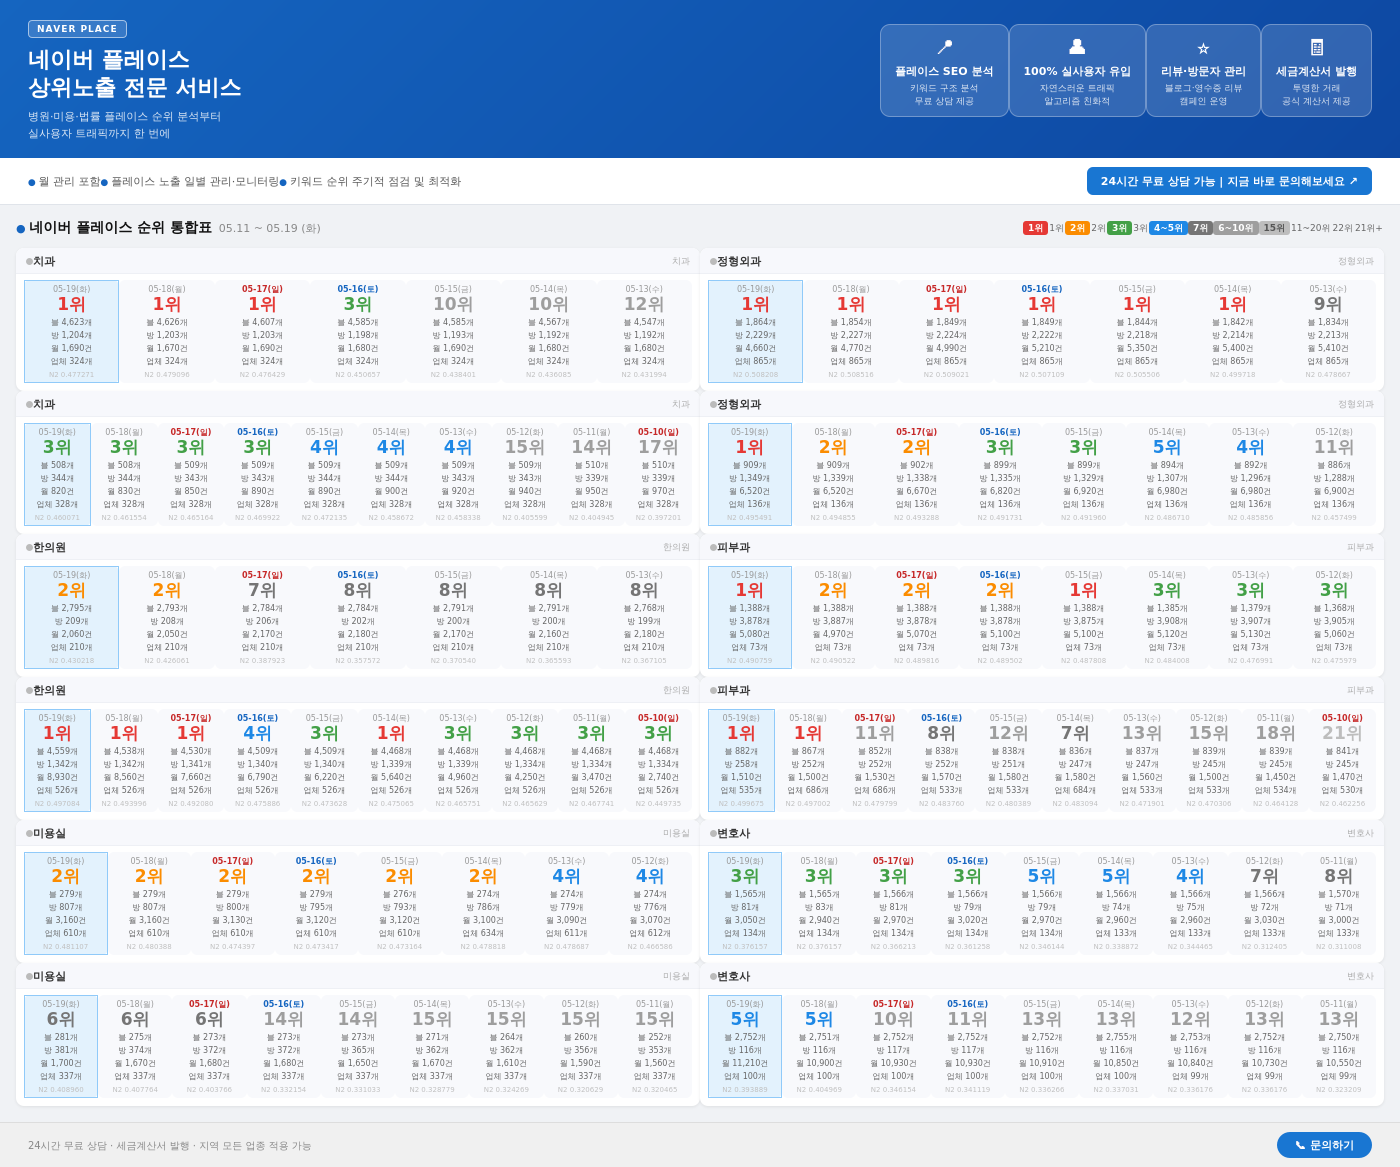Click the 네이버 플레이스 순위 통합표 heading
Screen dimensions: 1400x1167
tap(120, 228)
